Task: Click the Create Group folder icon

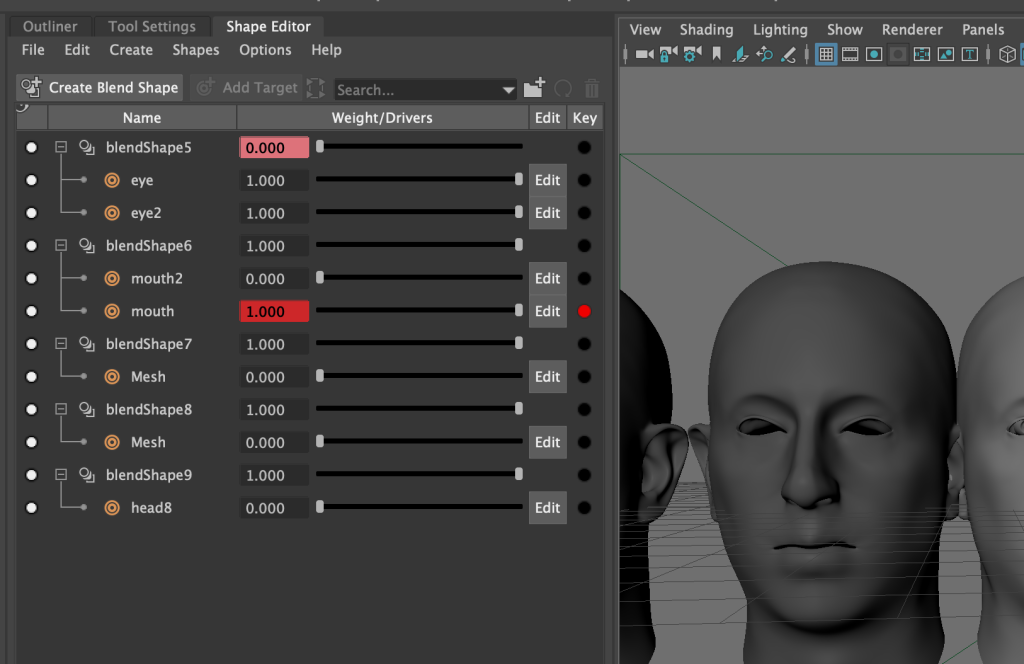Action: tap(535, 88)
